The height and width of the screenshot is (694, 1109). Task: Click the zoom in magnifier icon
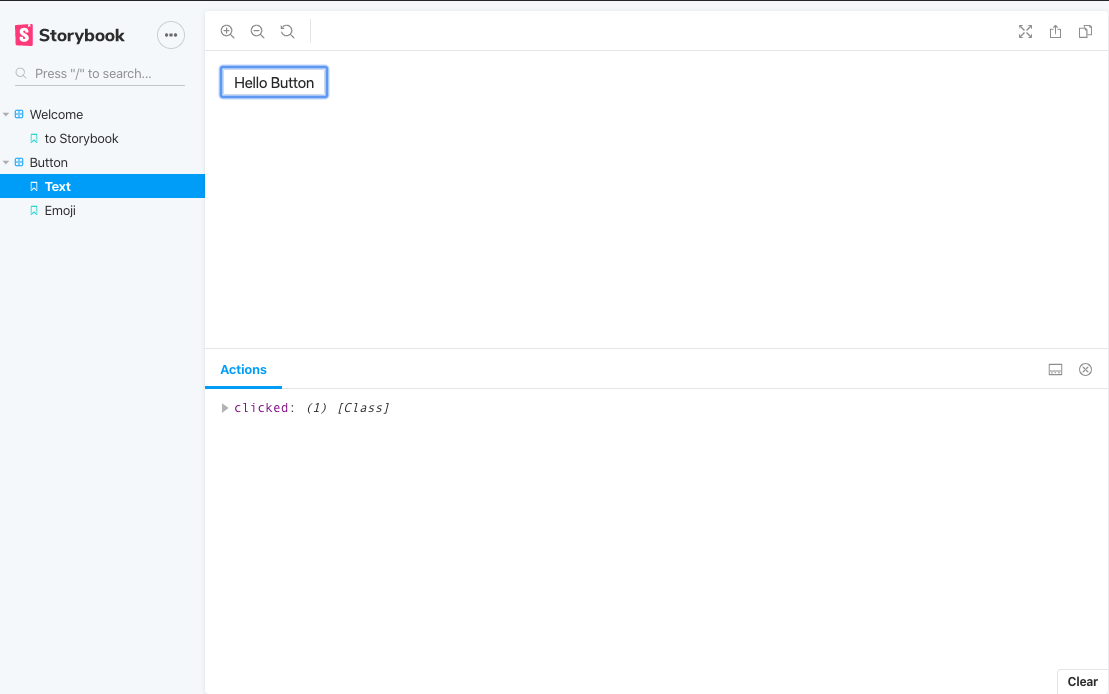click(227, 32)
